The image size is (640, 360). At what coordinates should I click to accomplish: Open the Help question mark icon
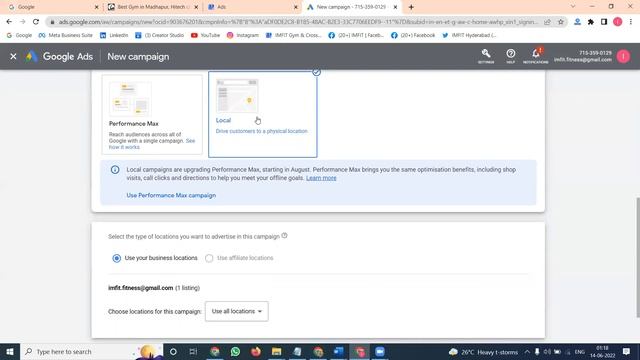point(510,56)
